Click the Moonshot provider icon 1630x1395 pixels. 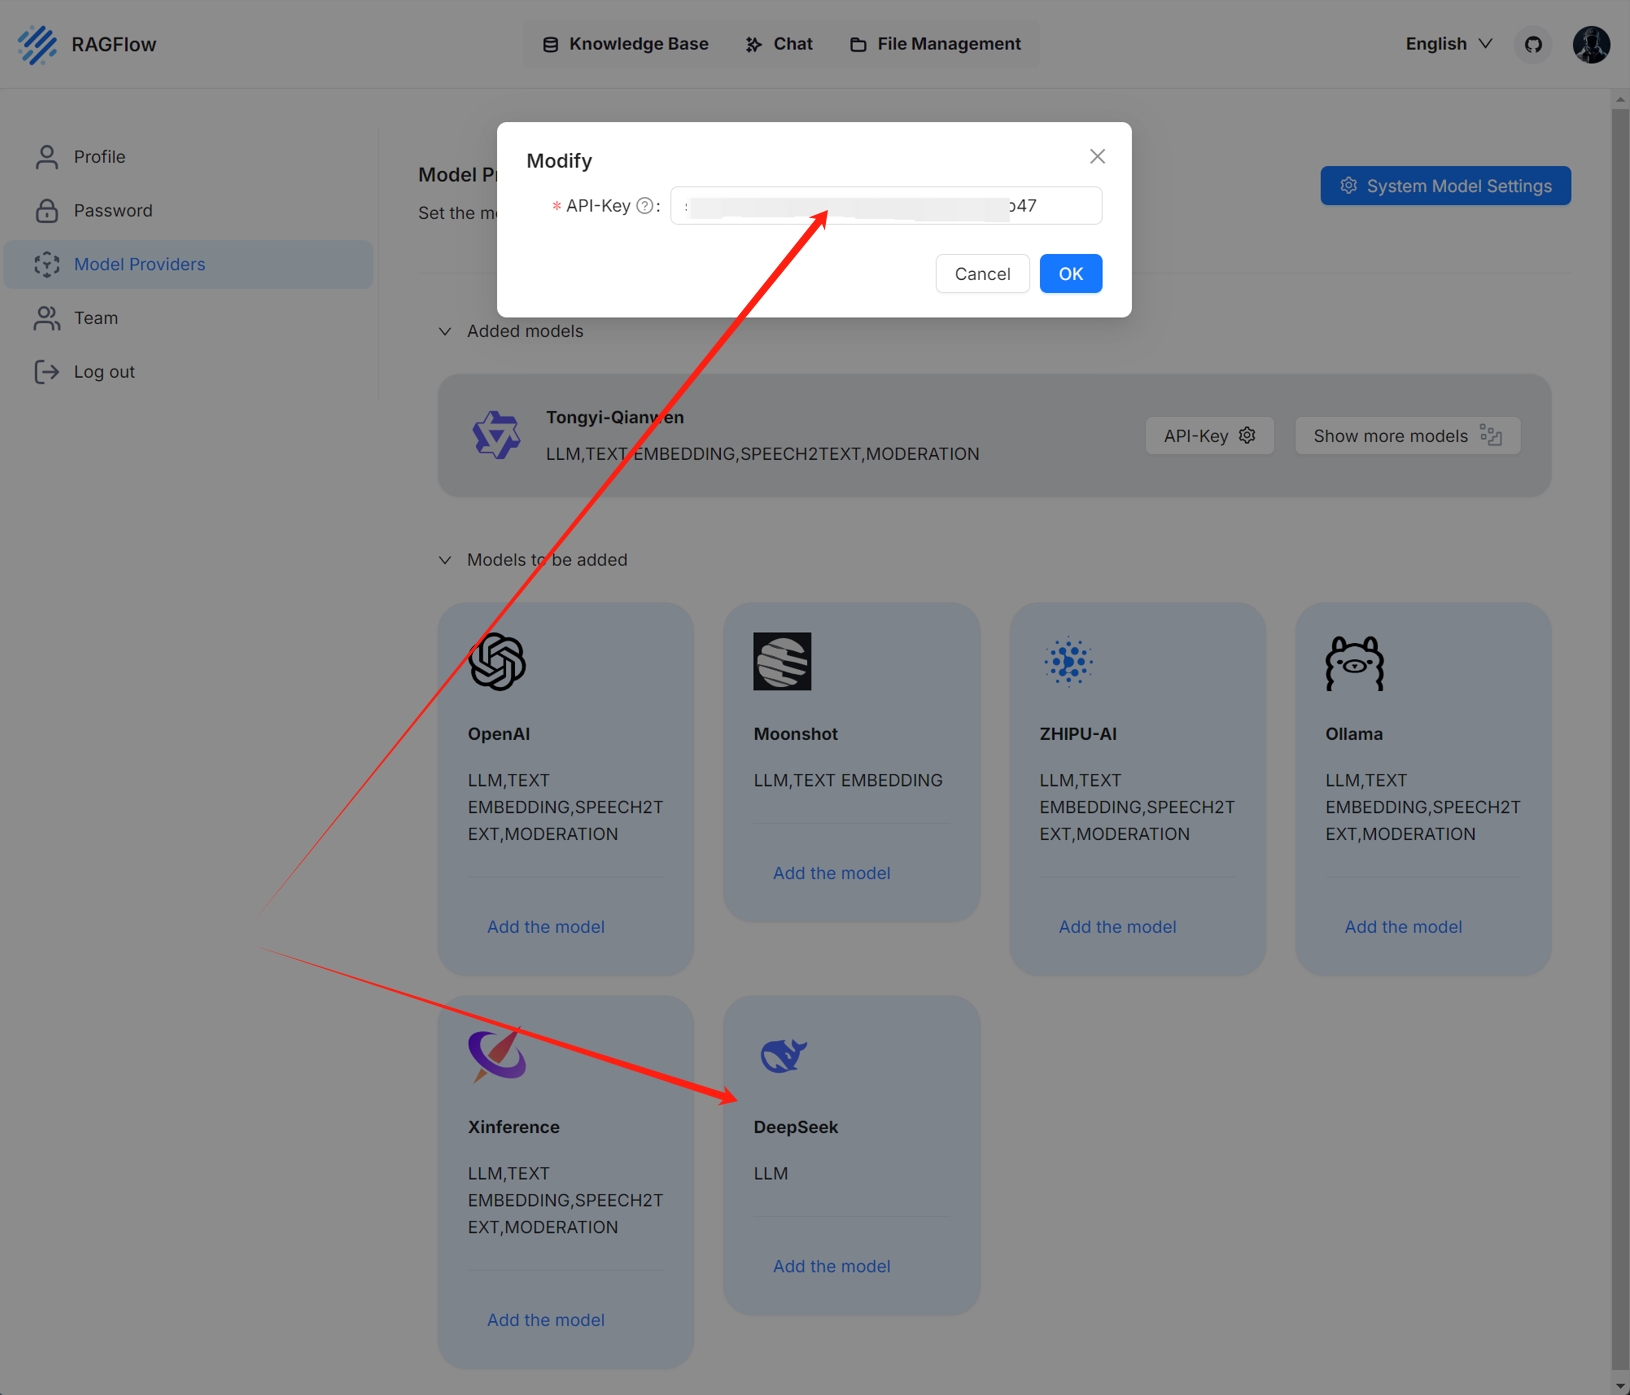(783, 661)
